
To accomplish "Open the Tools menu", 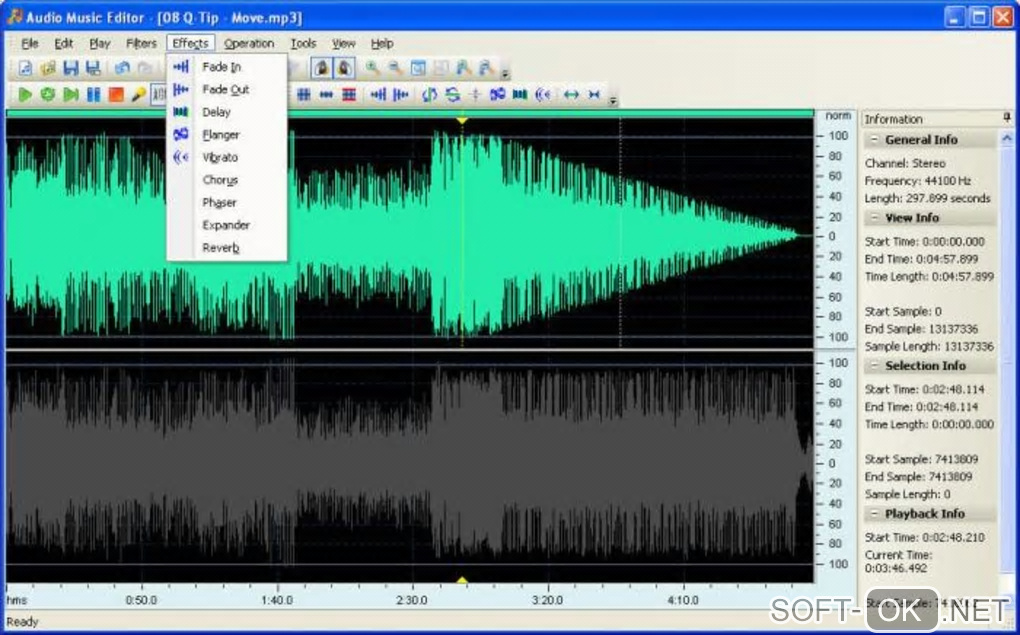I will [303, 44].
